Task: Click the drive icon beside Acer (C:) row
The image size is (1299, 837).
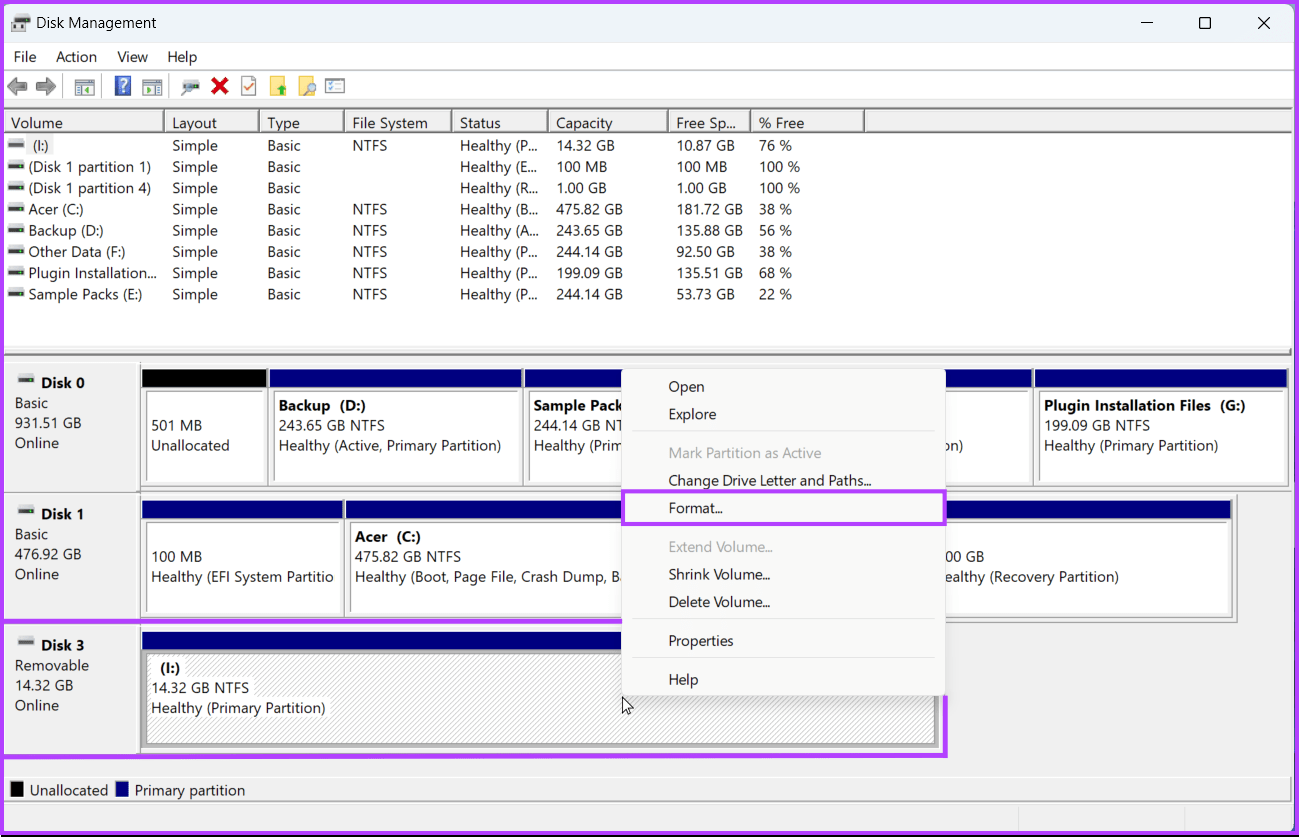Action: click(x=16, y=209)
